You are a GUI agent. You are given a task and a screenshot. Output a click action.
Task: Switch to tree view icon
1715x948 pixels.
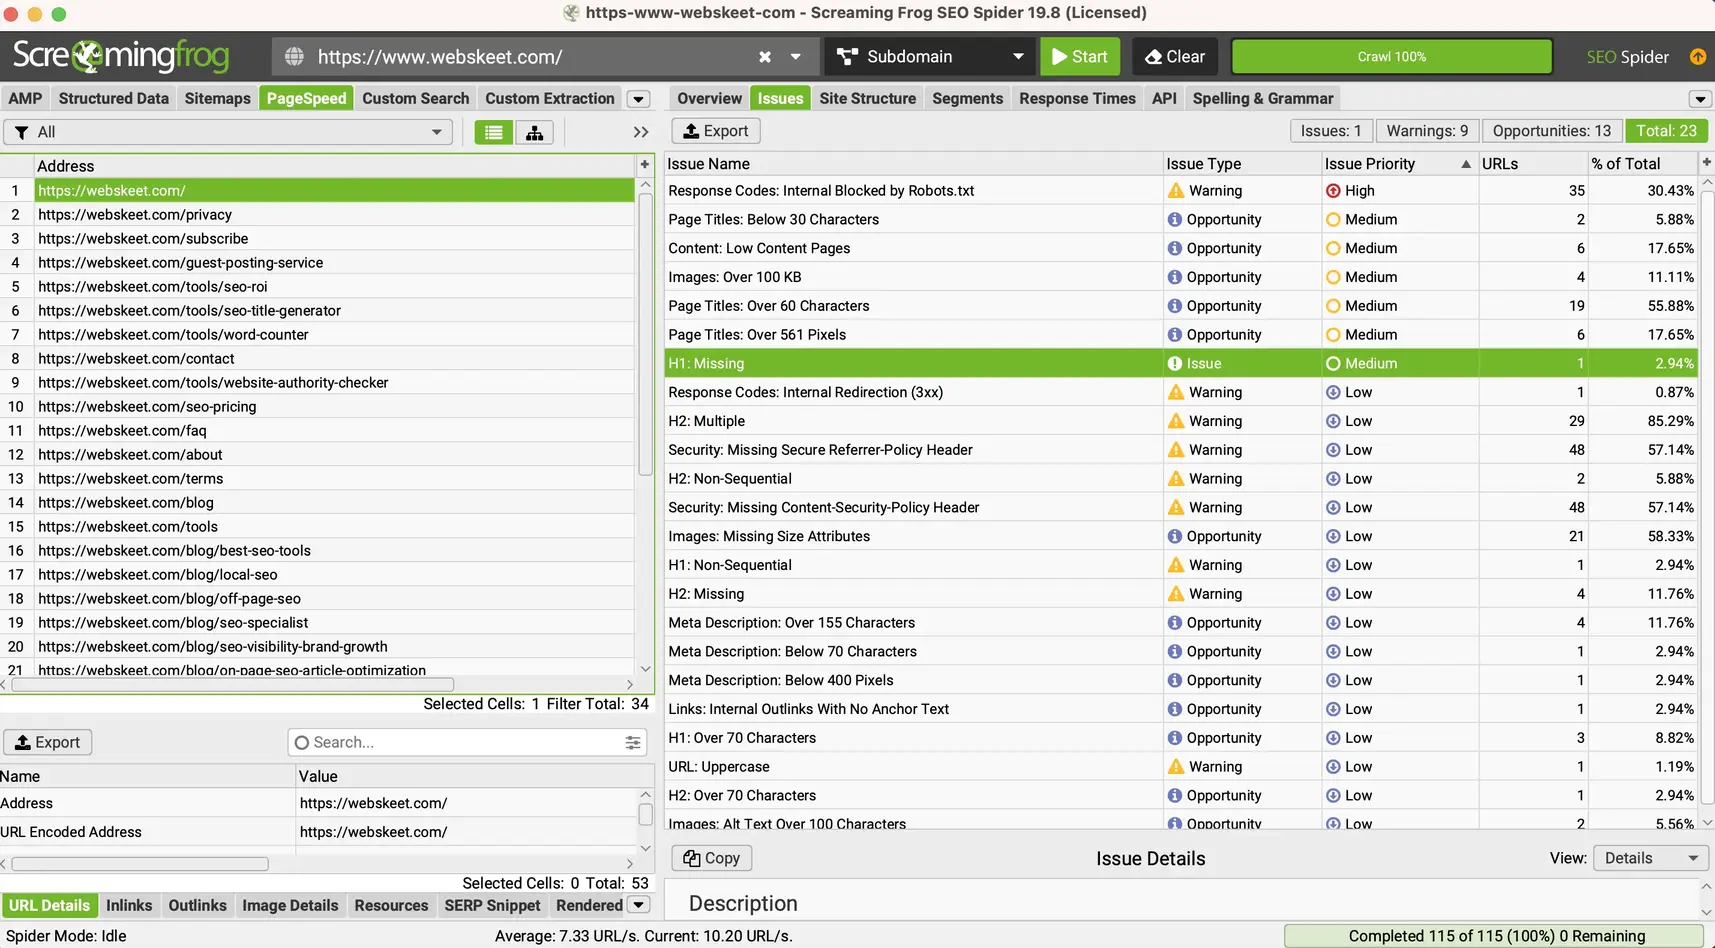click(535, 132)
